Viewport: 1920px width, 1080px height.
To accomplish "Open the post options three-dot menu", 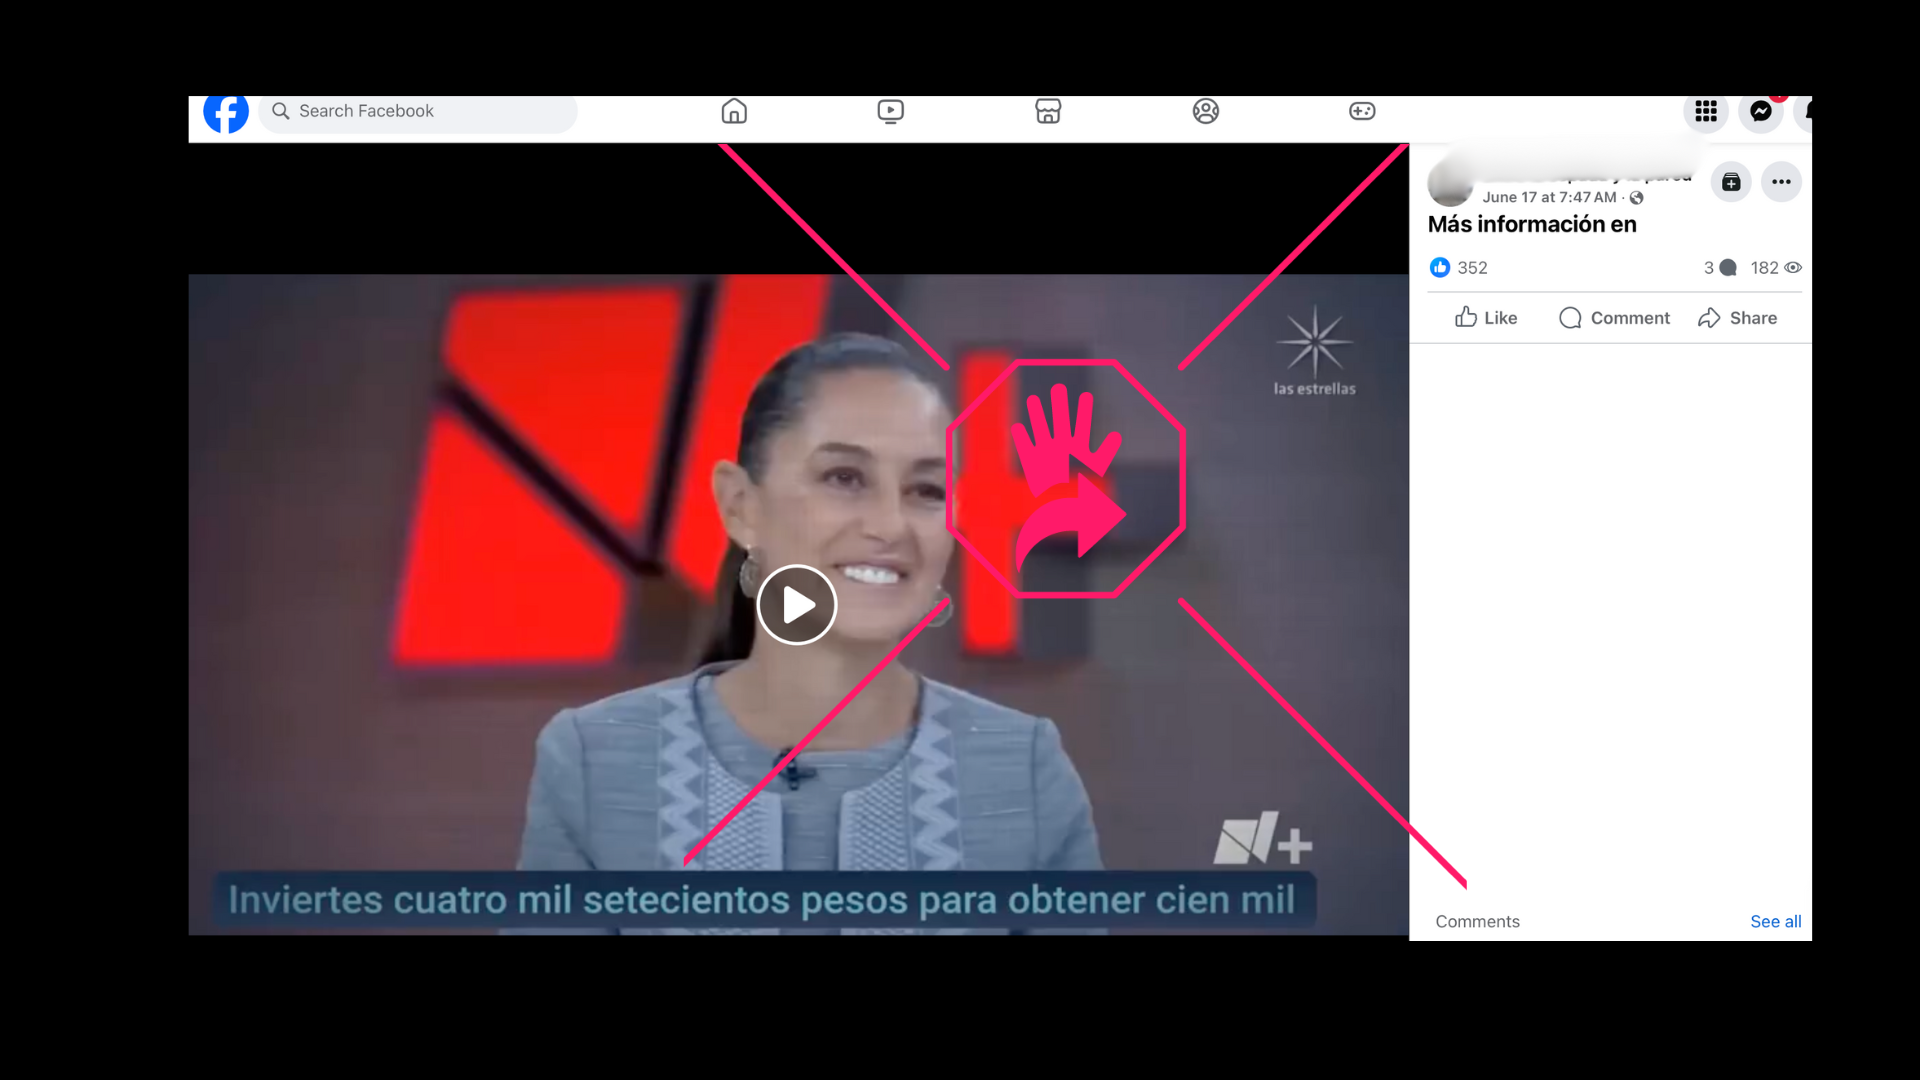I will 1780,182.
